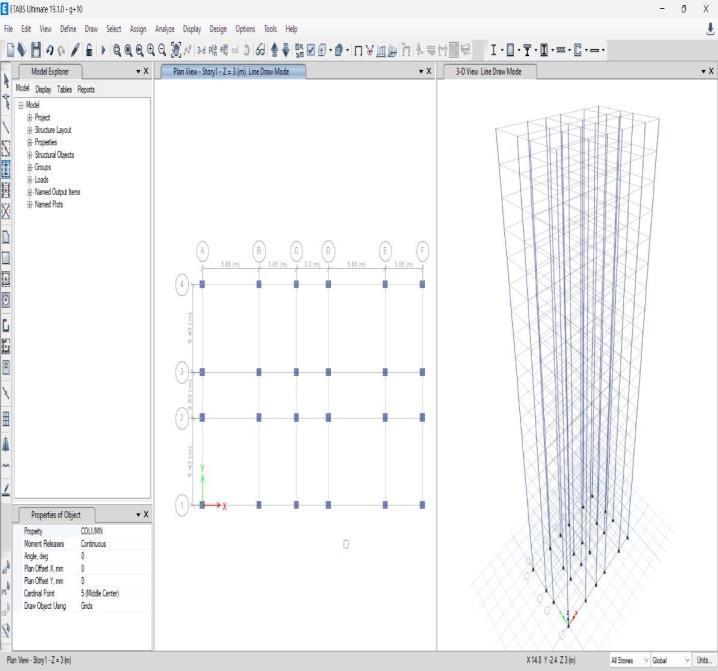Click the COLUMN Property value field

coord(114,531)
